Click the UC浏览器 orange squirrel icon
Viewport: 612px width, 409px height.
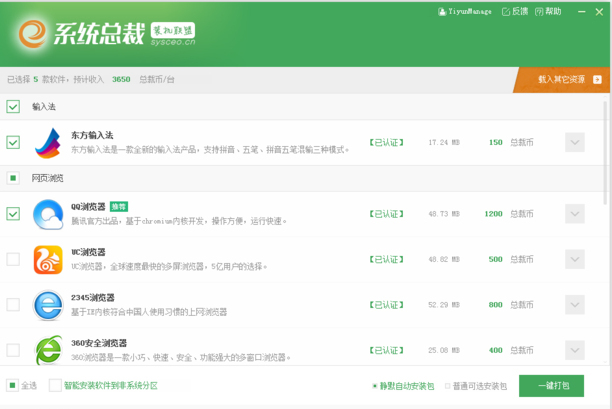click(x=48, y=260)
